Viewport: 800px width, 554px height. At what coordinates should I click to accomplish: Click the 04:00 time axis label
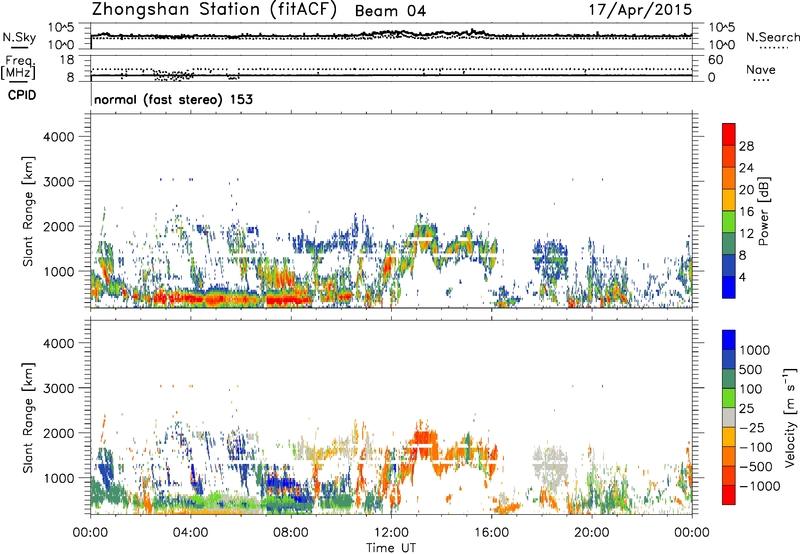pyautogui.click(x=190, y=533)
